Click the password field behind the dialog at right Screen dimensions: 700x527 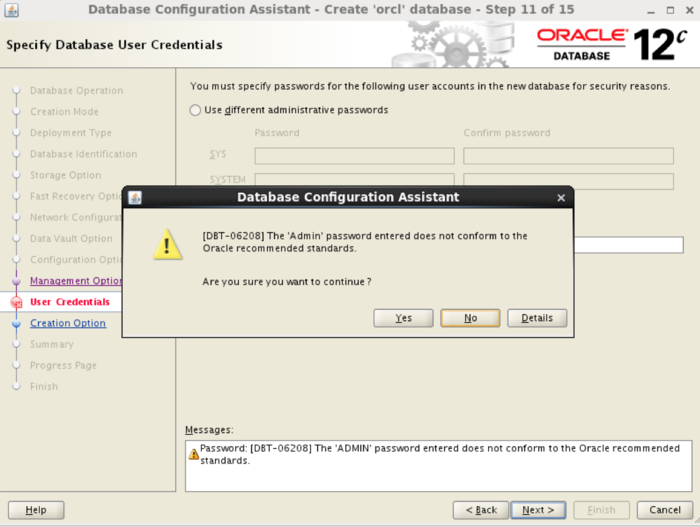[x=629, y=245]
